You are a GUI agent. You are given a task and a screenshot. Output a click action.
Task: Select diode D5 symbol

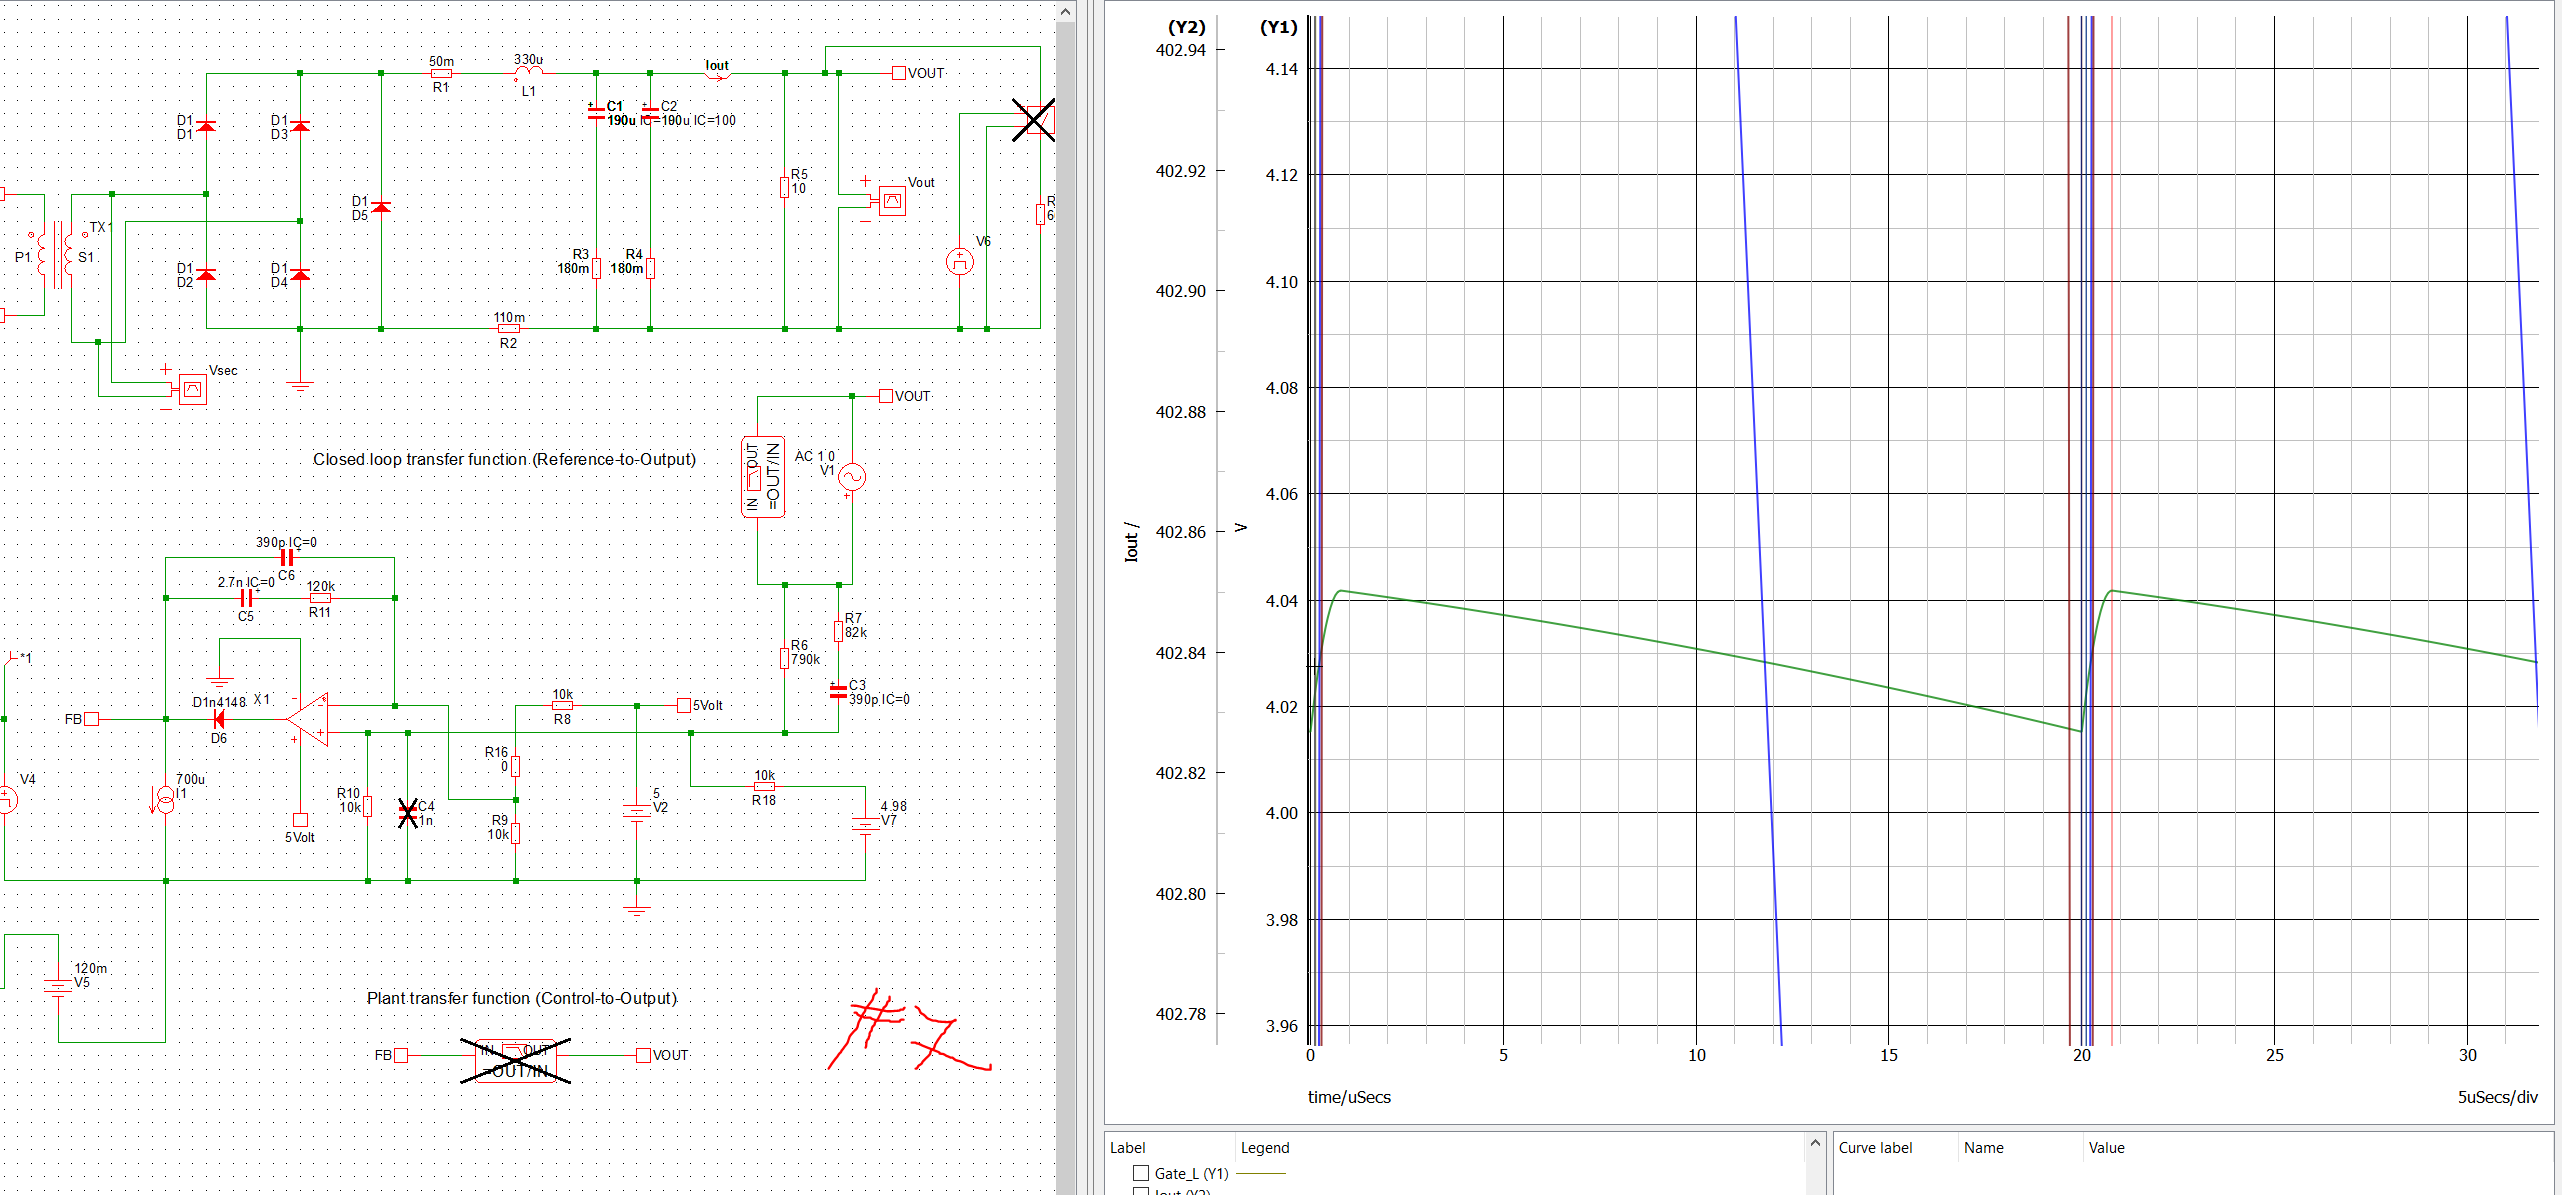point(381,207)
